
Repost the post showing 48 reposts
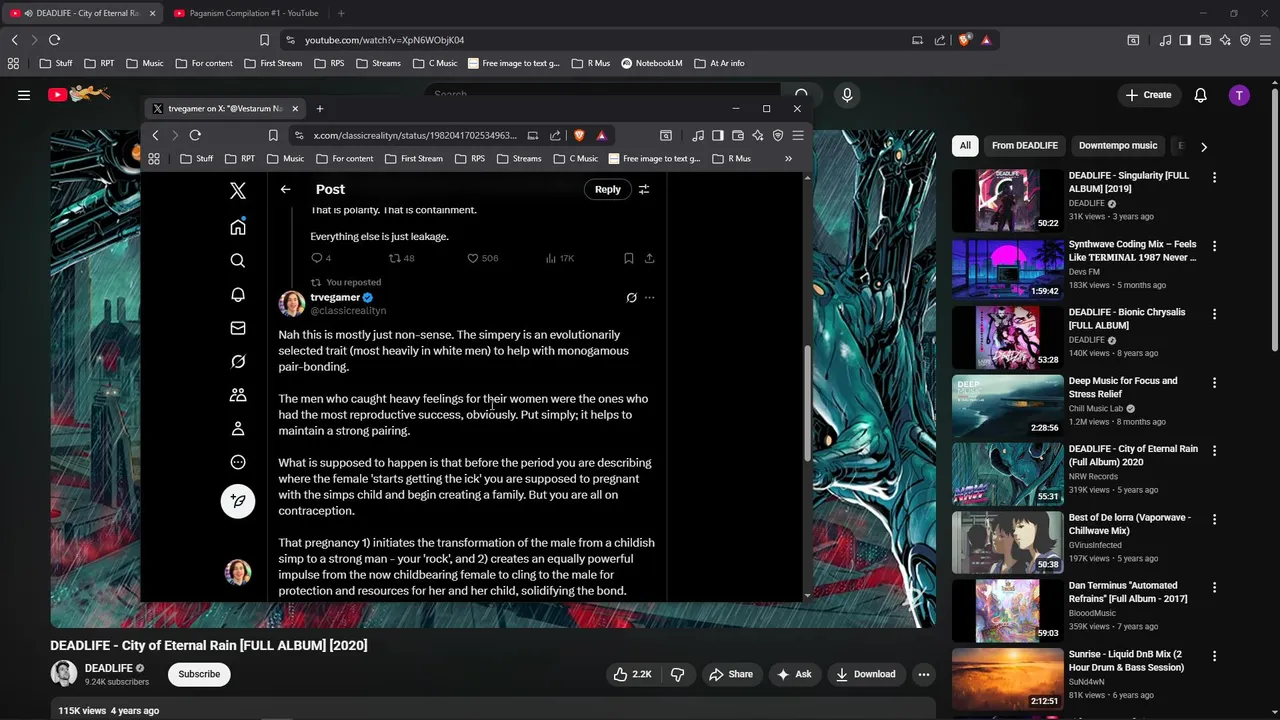(x=401, y=258)
